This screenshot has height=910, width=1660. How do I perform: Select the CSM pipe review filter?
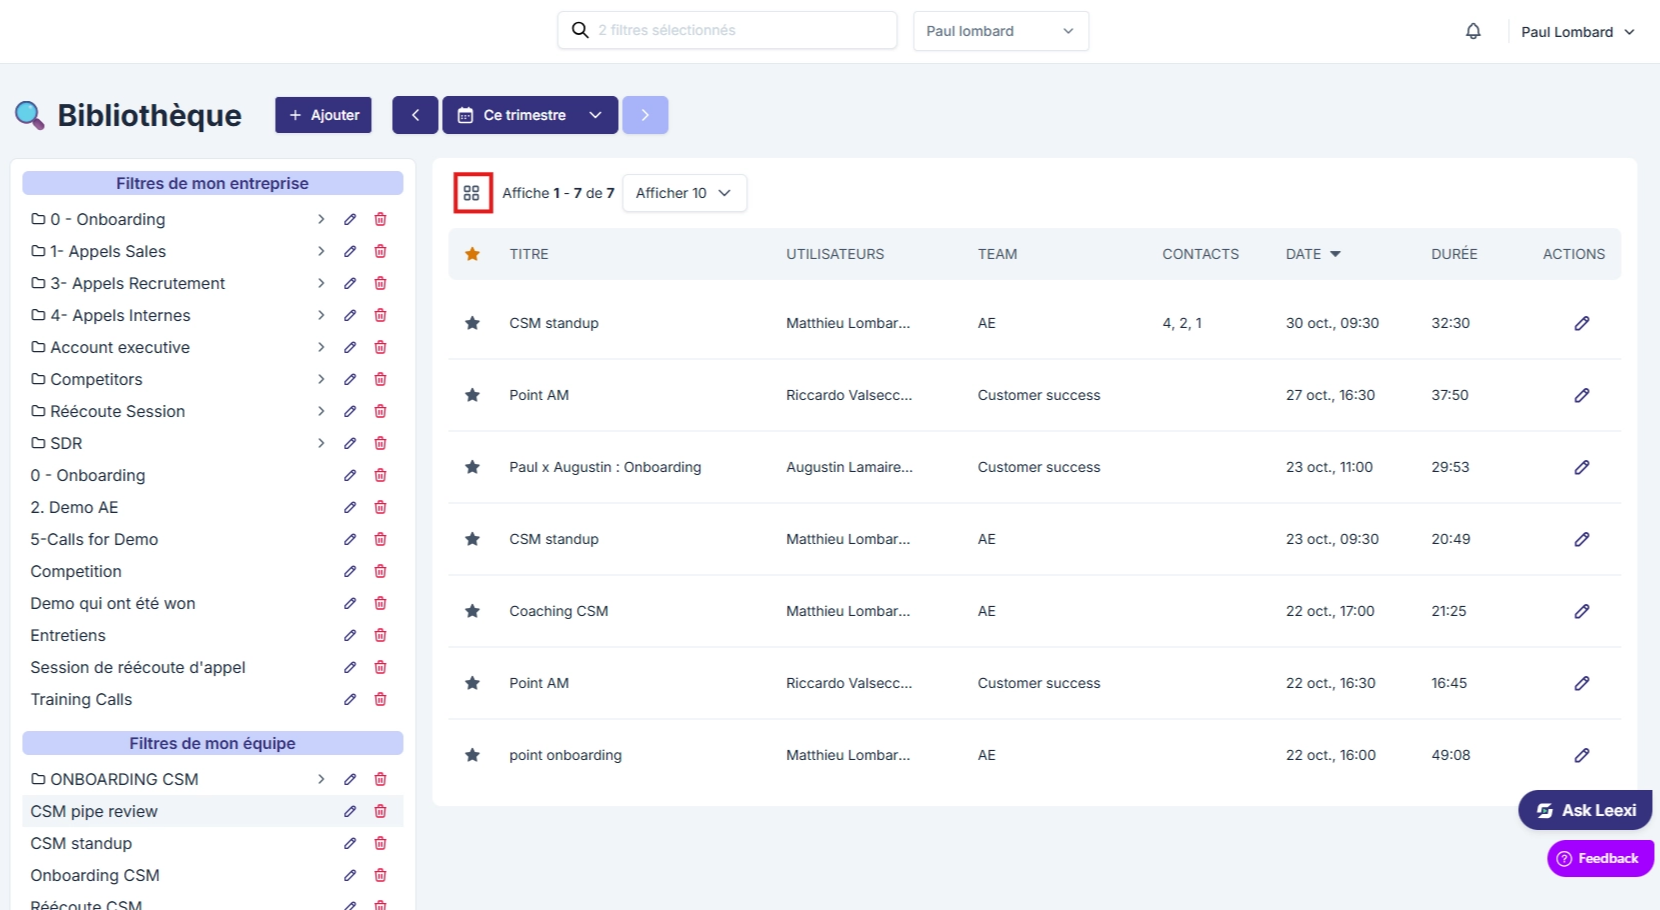(x=94, y=811)
